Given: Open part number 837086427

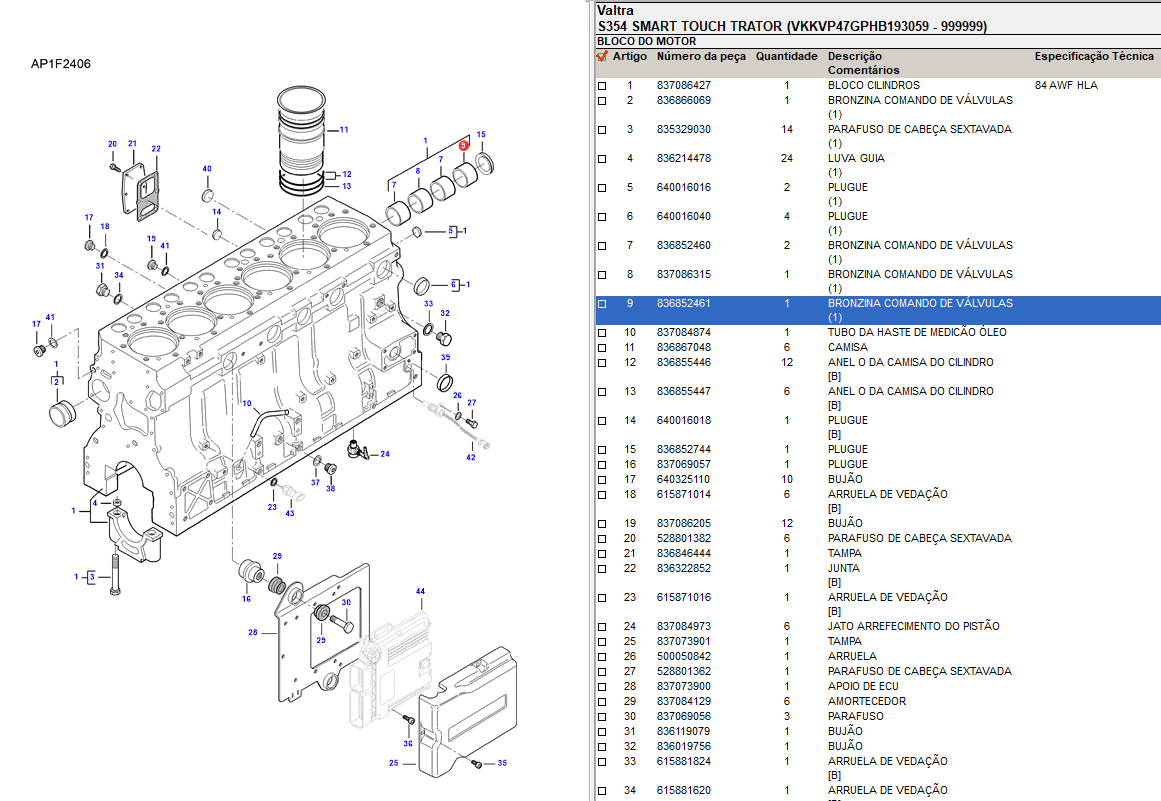Looking at the screenshot, I should (684, 86).
